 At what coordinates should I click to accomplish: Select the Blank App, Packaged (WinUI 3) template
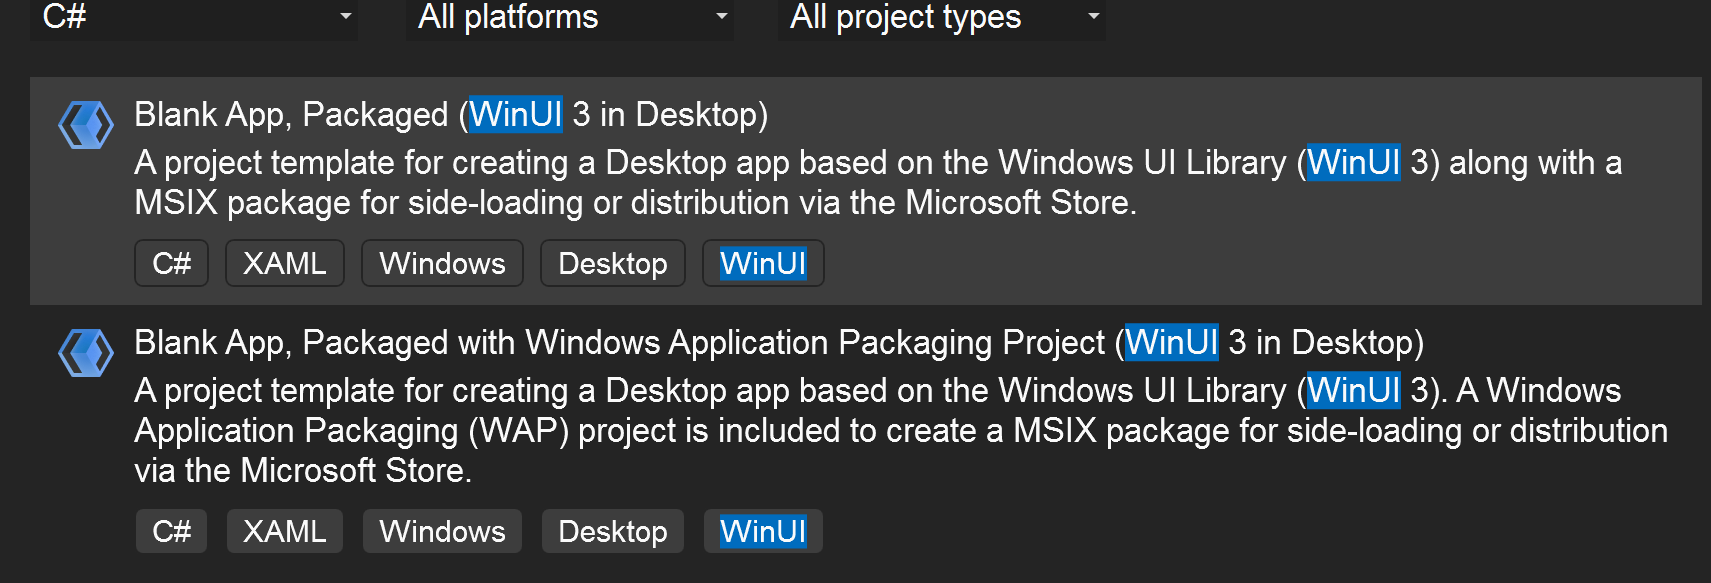[x=450, y=114]
